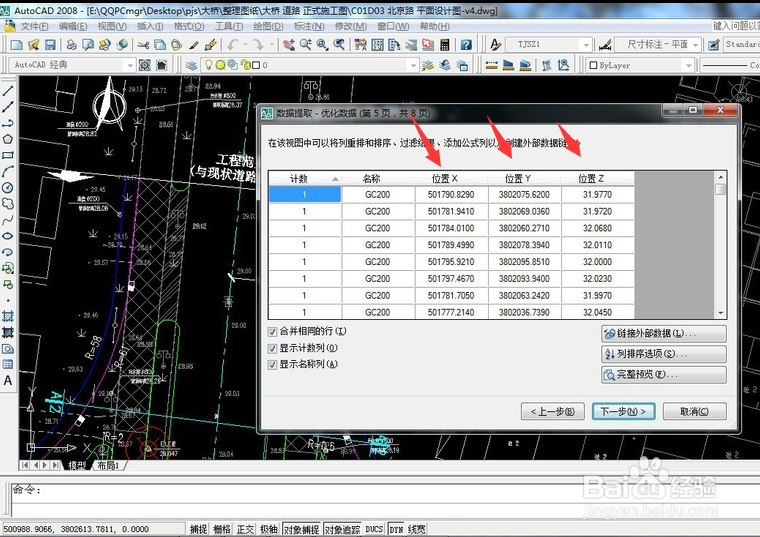This screenshot has width=760, height=537.
Task: Toggle 线宽 lineweight display
Action: 416,529
